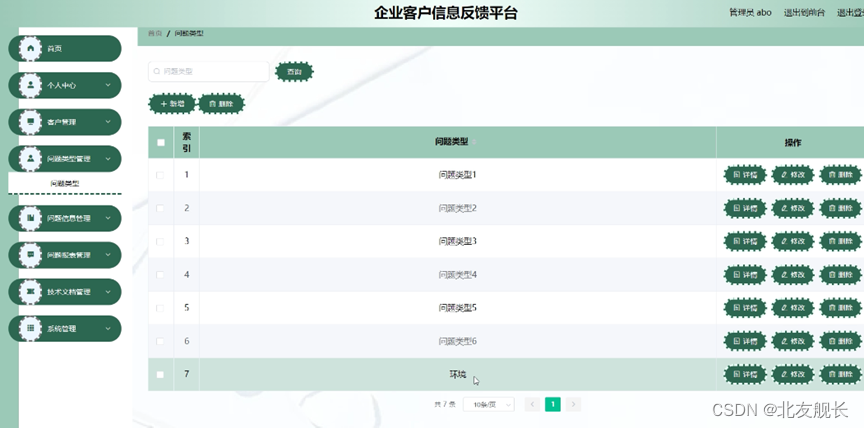Screen dimensions: 864x428
Task: Check the row 6 checkbox
Action: 160,341
